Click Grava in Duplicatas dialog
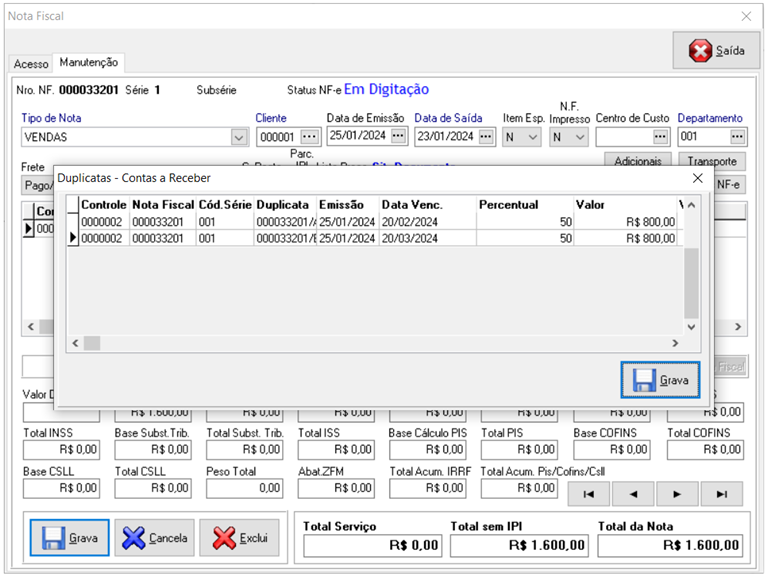Viewport: 768px width, 579px height. click(660, 381)
